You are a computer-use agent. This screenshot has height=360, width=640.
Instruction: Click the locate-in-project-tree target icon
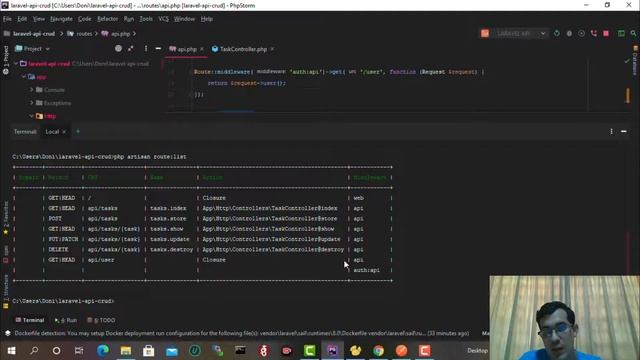[118, 49]
